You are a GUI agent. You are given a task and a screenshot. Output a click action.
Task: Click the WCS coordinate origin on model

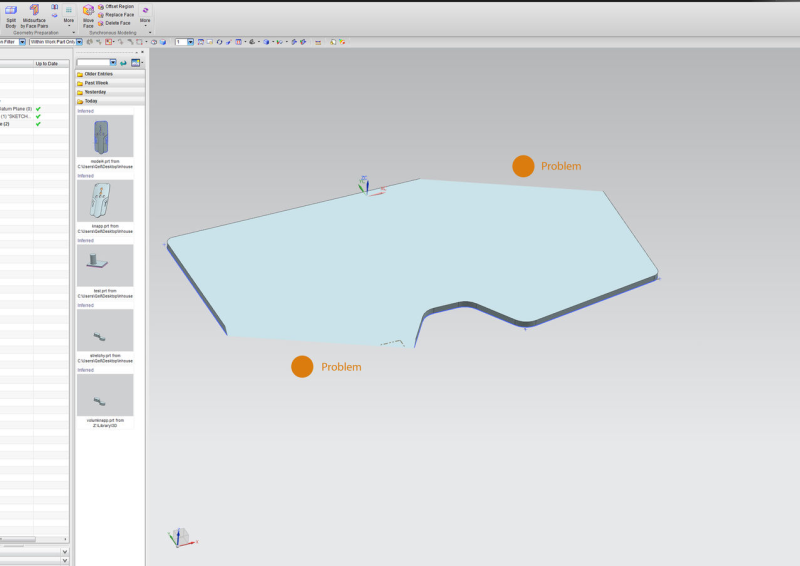[366, 192]
